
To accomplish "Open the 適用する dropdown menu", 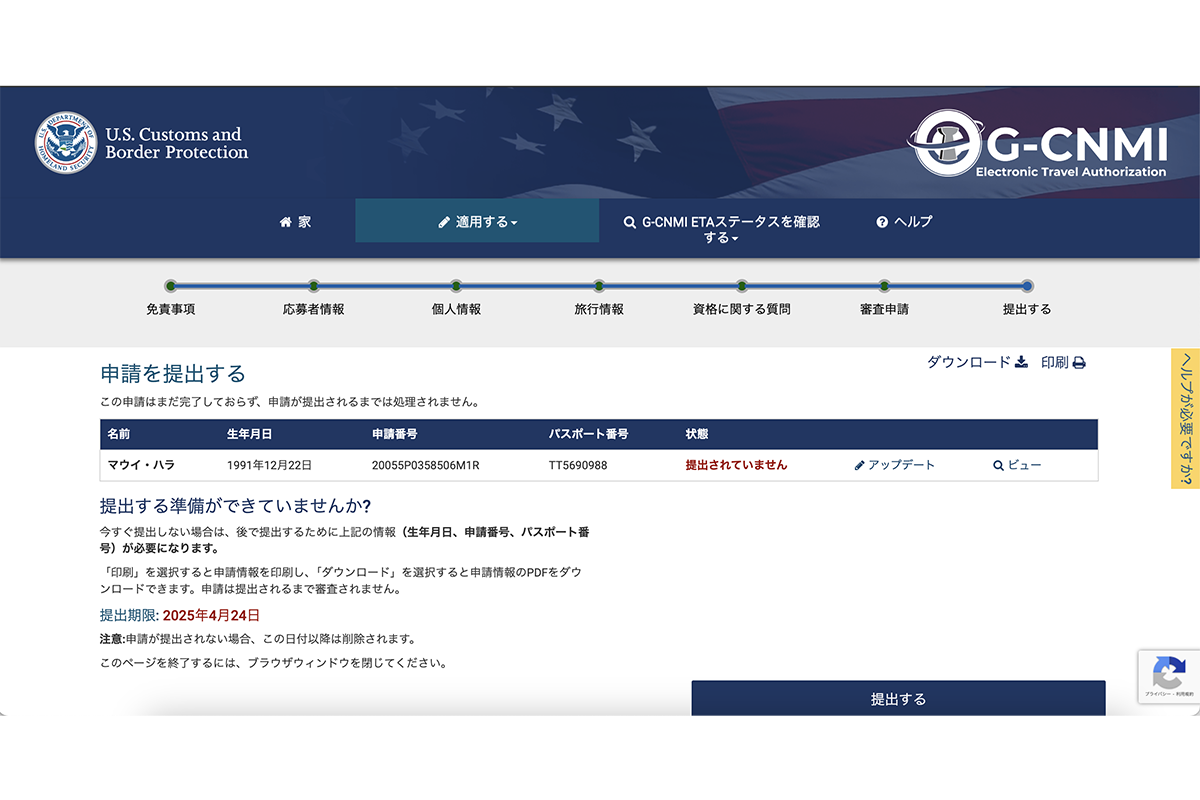I will point(477,222).
